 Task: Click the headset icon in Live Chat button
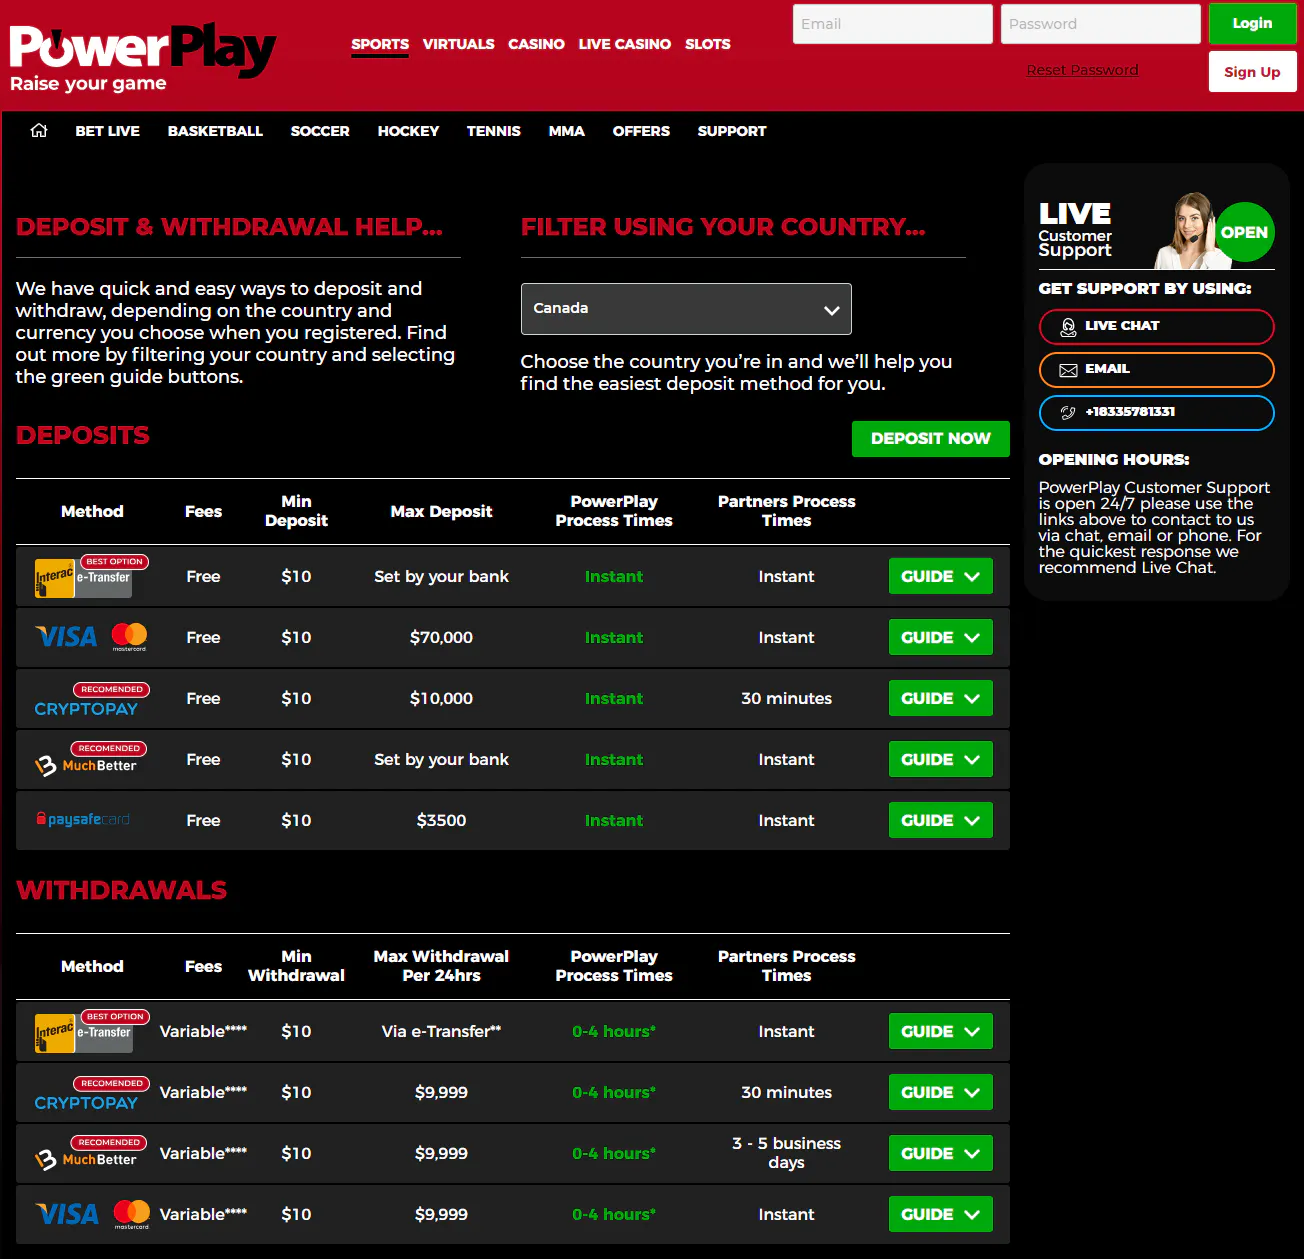click(1068, 326)
